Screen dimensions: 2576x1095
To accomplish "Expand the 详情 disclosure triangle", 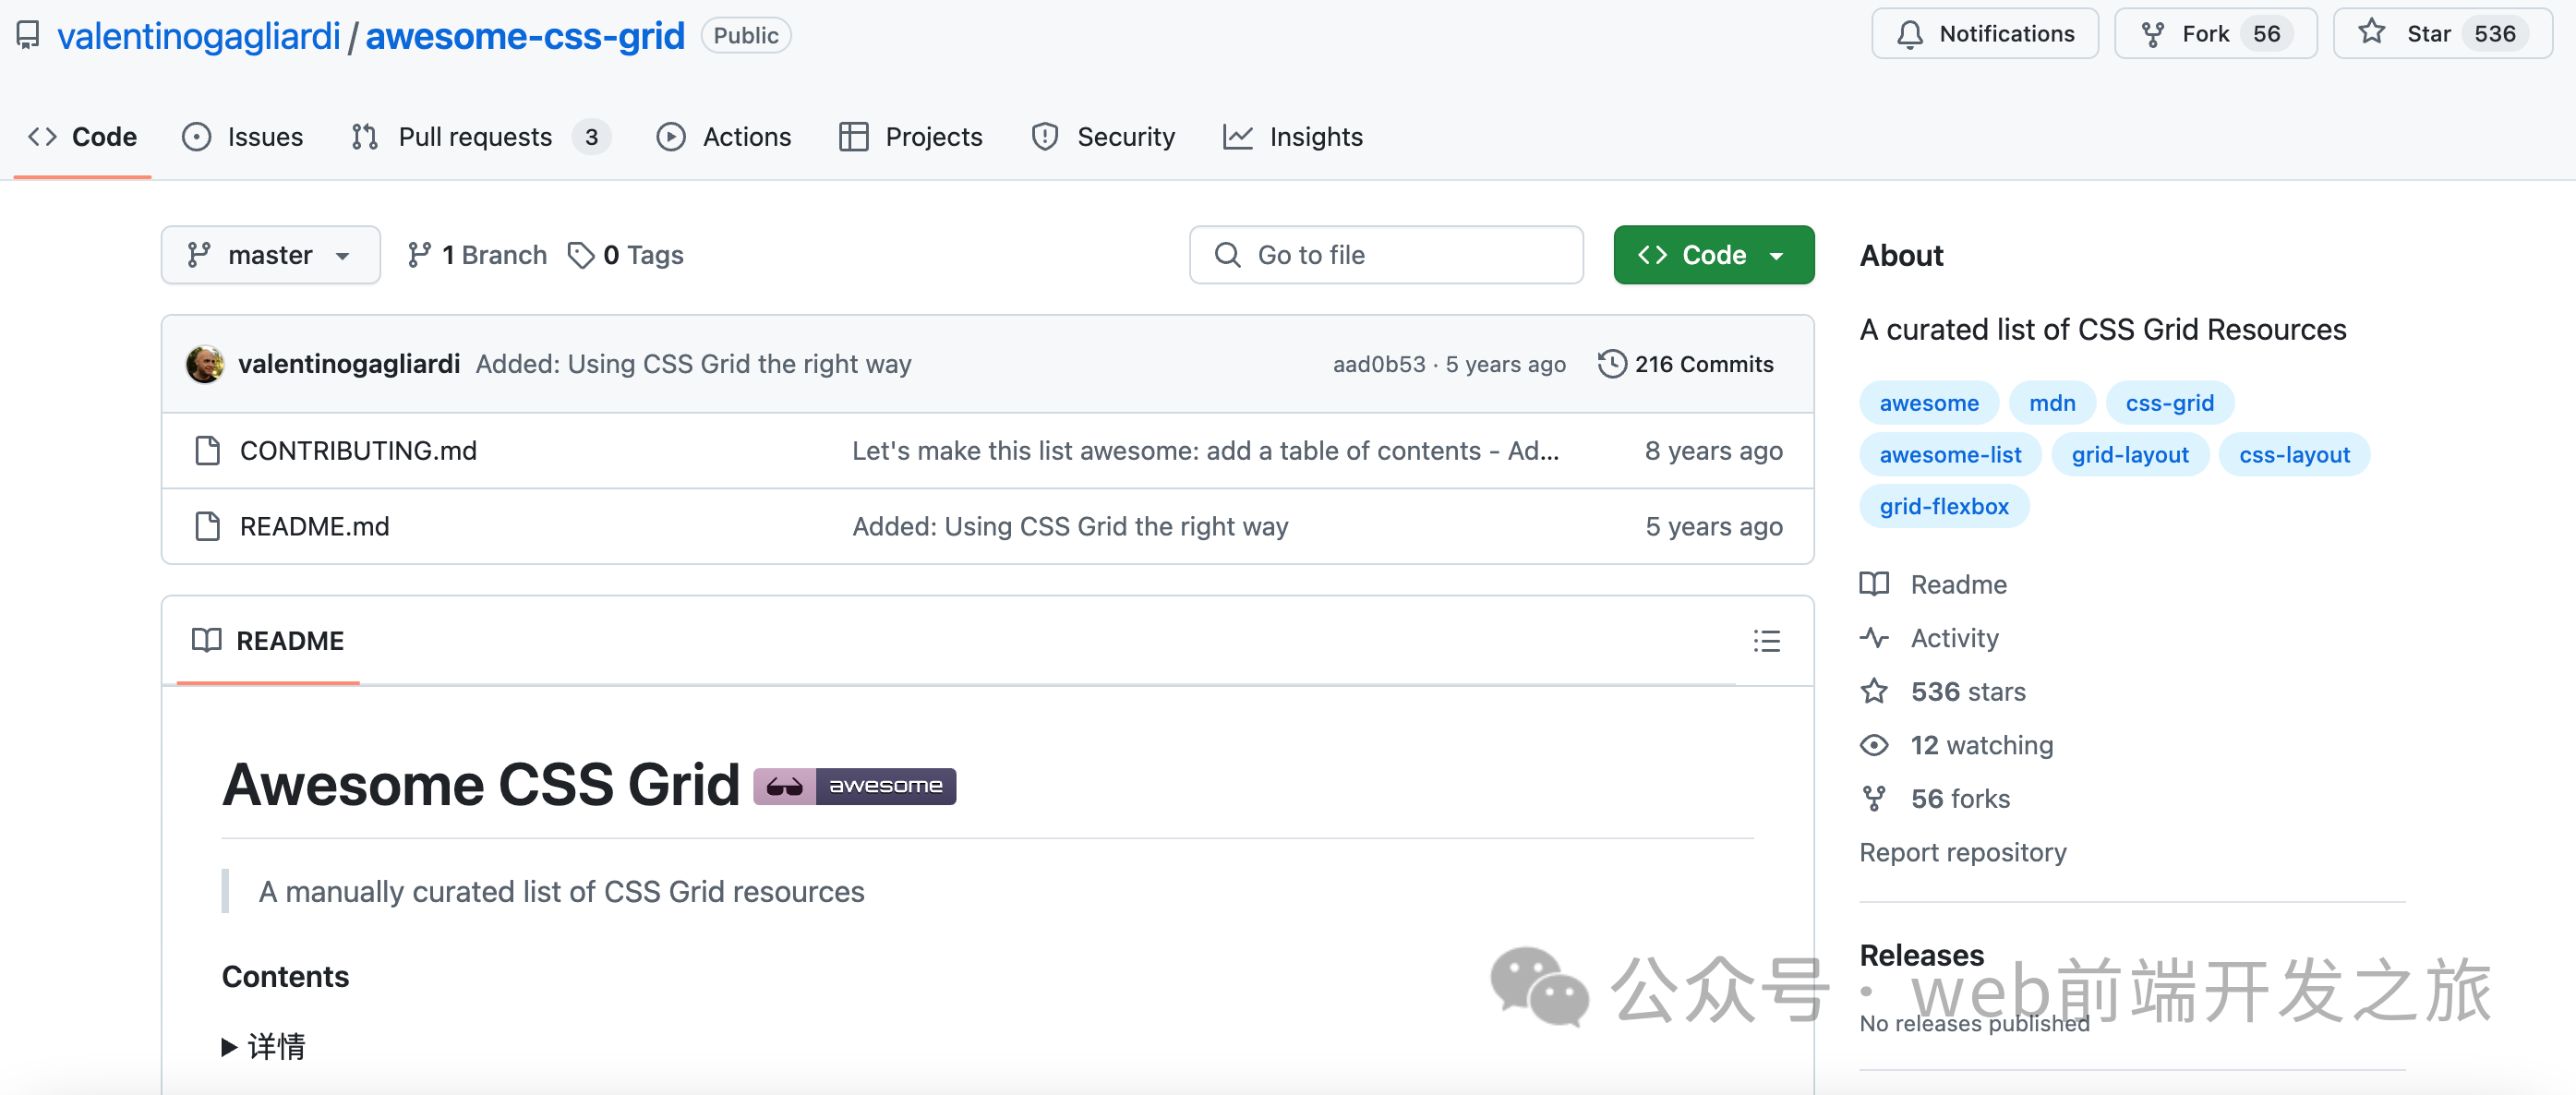I will (229, 1047).
